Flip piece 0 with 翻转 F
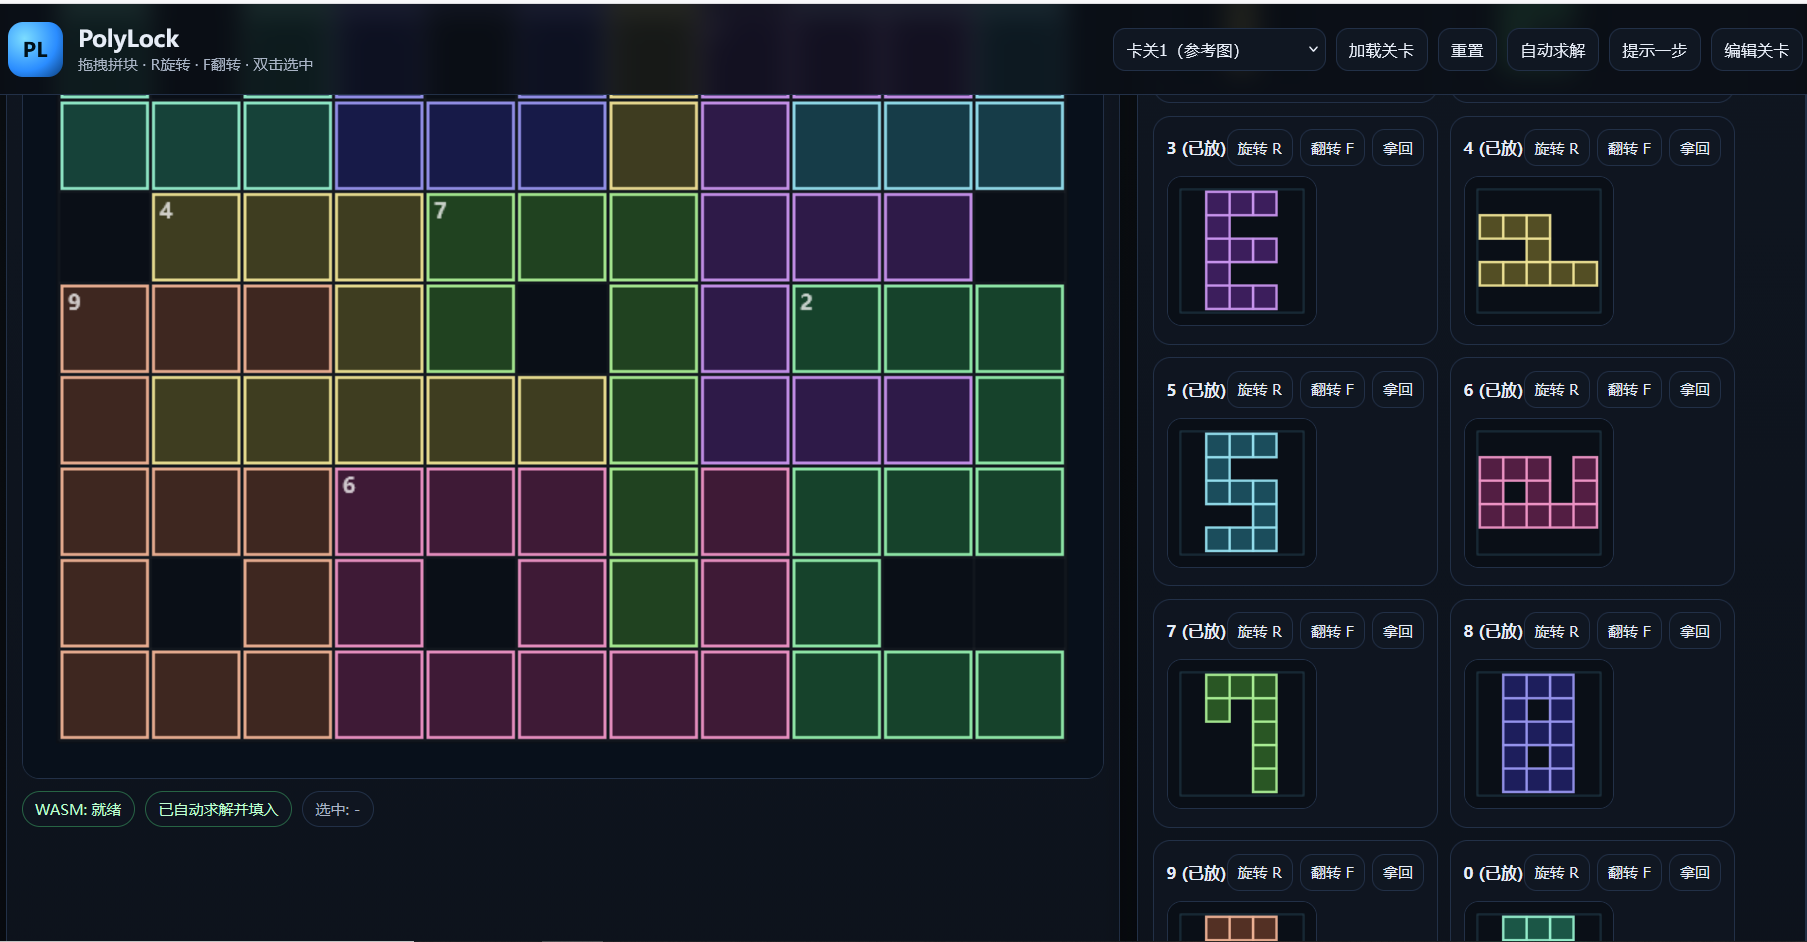This screenshot has width=1807, height=942. (x=1628, y=872)
